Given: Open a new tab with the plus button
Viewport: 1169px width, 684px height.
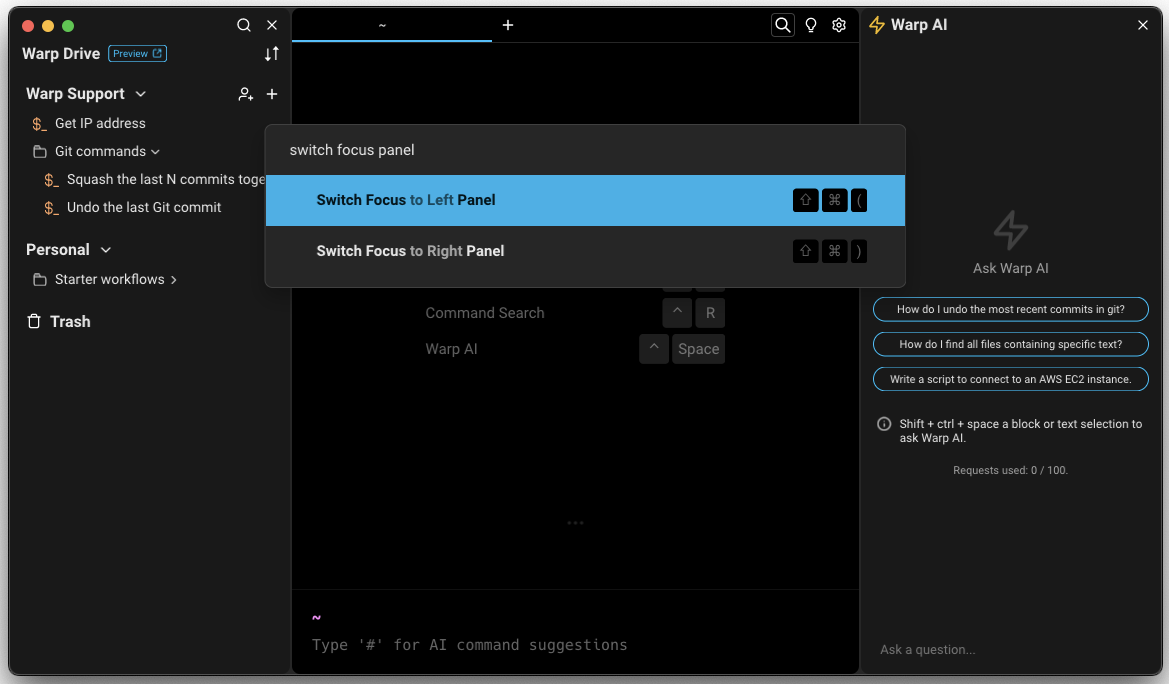Looking at the screenshot, I should pyautogui.click(x=508, y=25).
